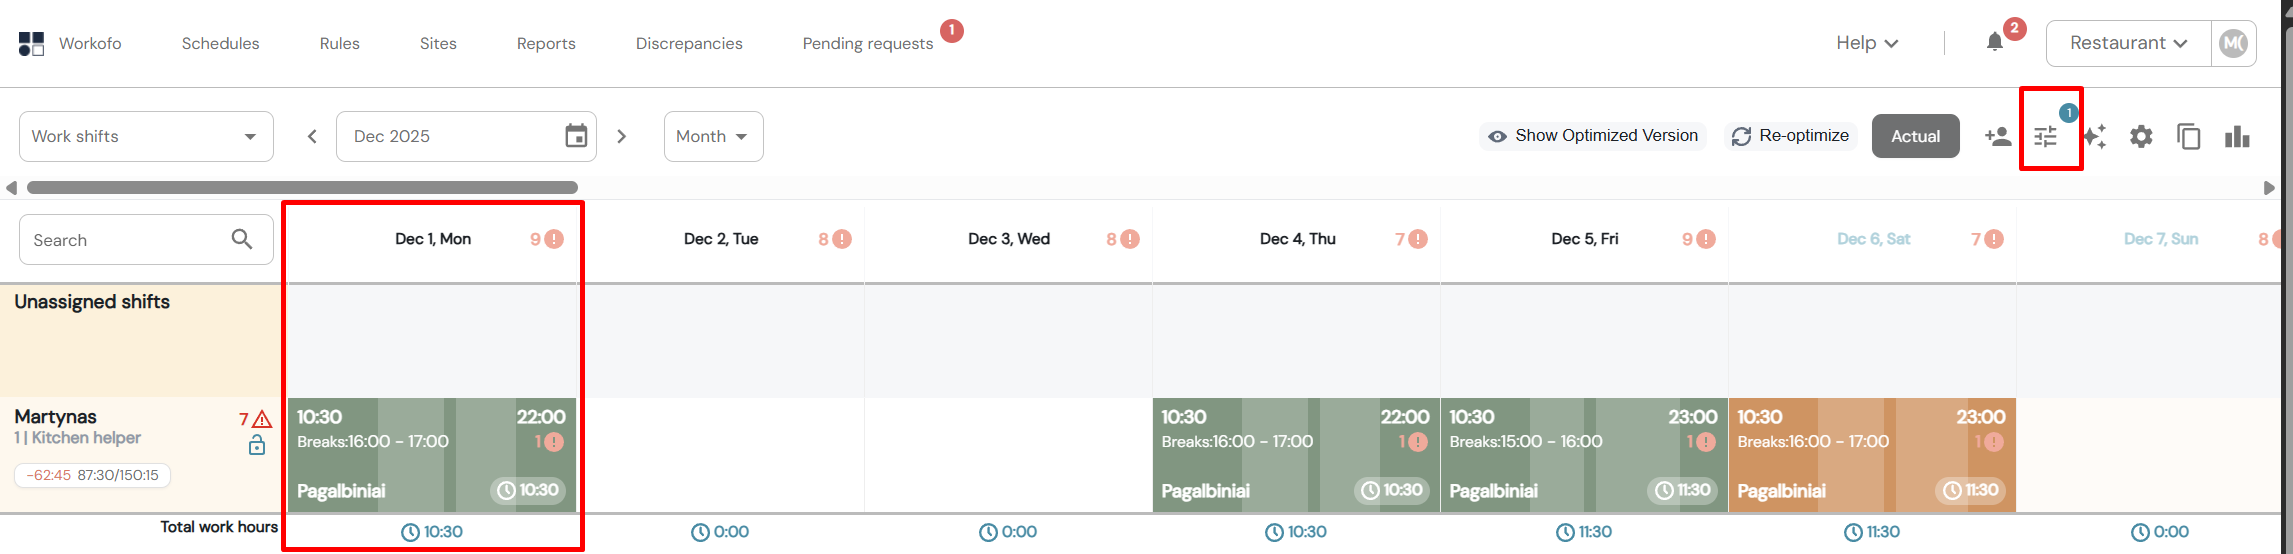Open the Restaurant account dropdown

(2128, 43)
